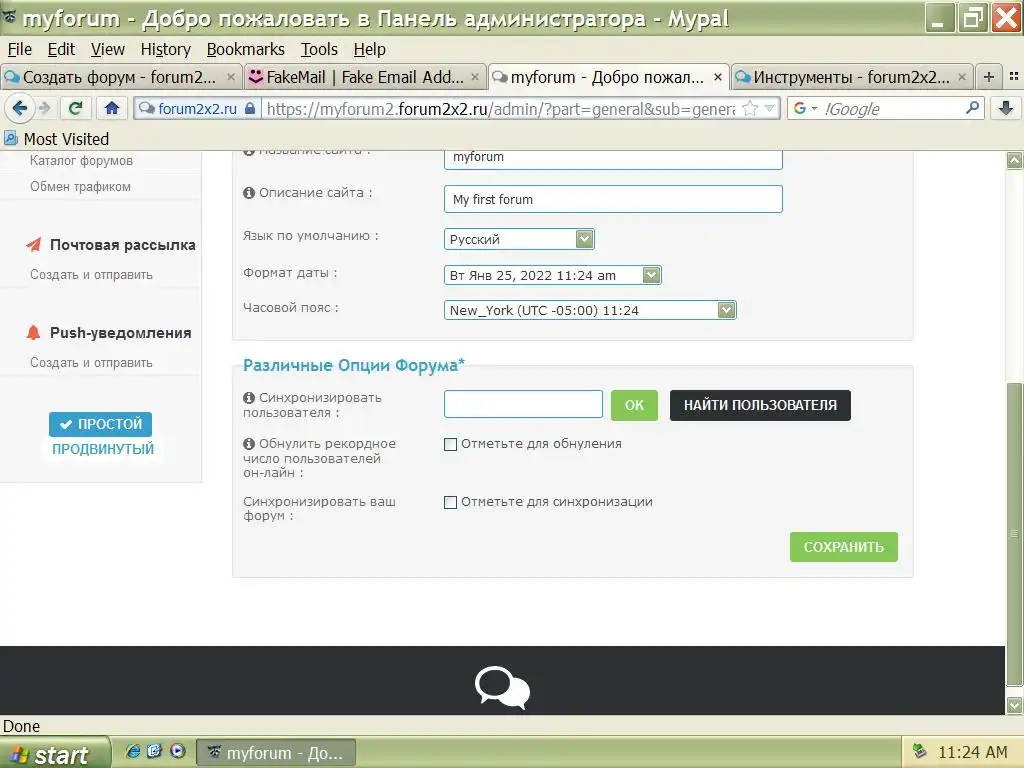Viewport: 1024px width, 768px height.
Task: Open the Язык по умолчанию dropdown
Action: tap(519, 239)
